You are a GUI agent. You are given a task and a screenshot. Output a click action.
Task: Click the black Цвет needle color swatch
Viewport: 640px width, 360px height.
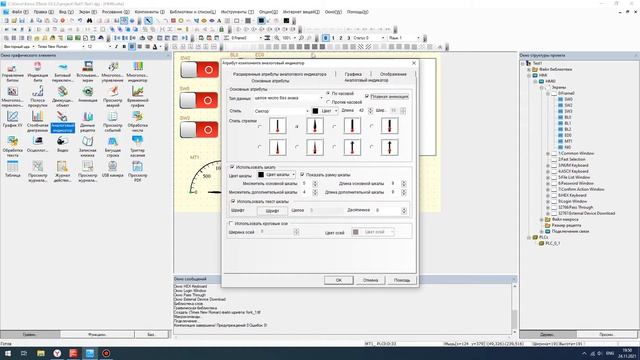click(x=315, y=111)
